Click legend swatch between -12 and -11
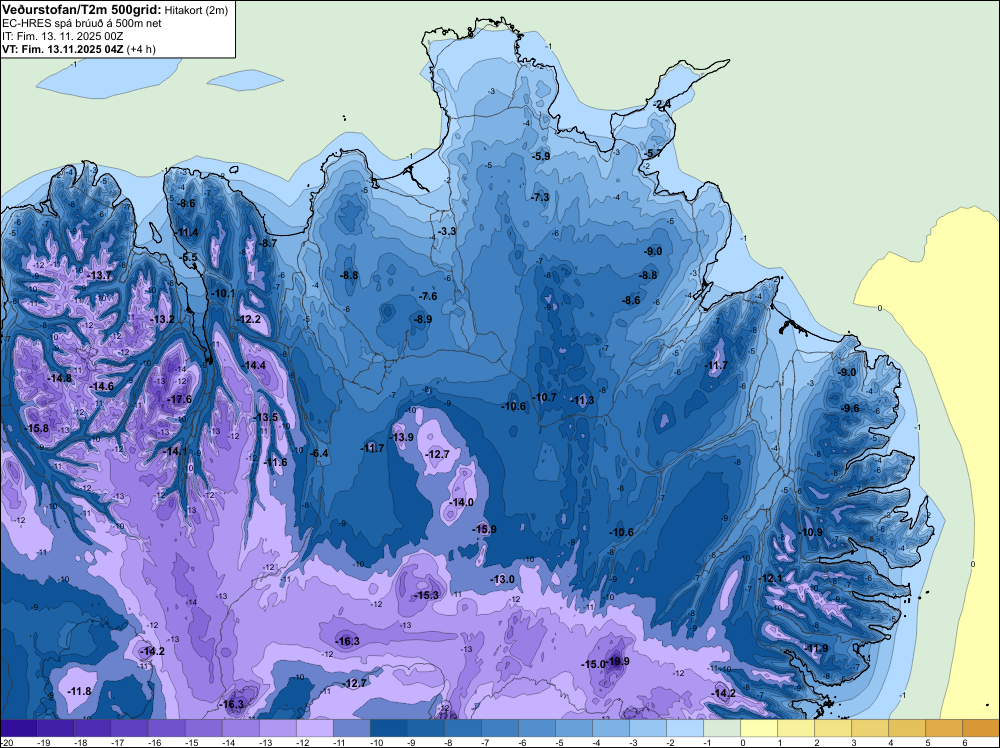This screenshot has height=748, width=1000. tap(314, 729)
